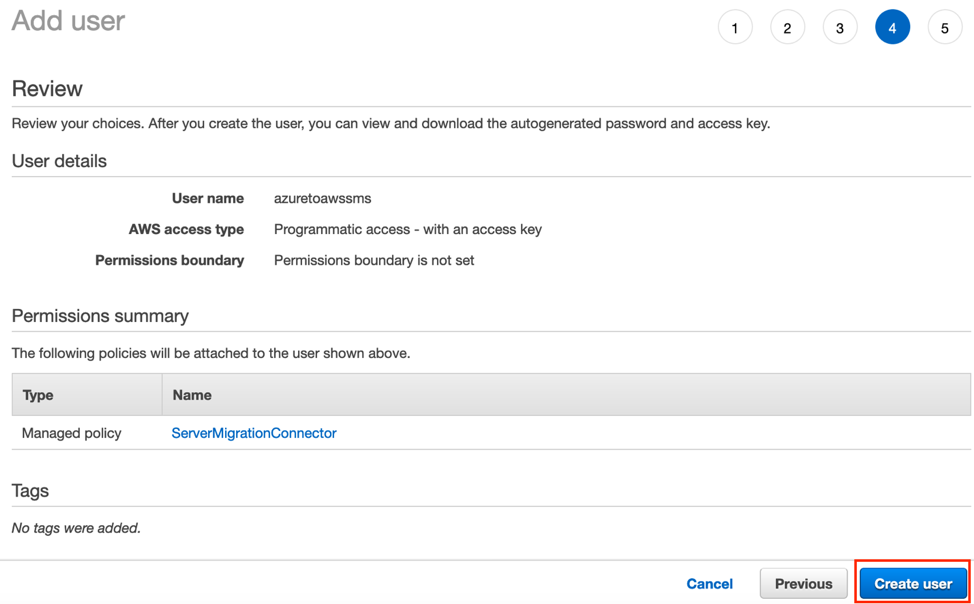The width and height of the screenshot is (974, 604).
Task: Click the Permissions summary heading
Action: pyautogui.click(x=100, y=316)
